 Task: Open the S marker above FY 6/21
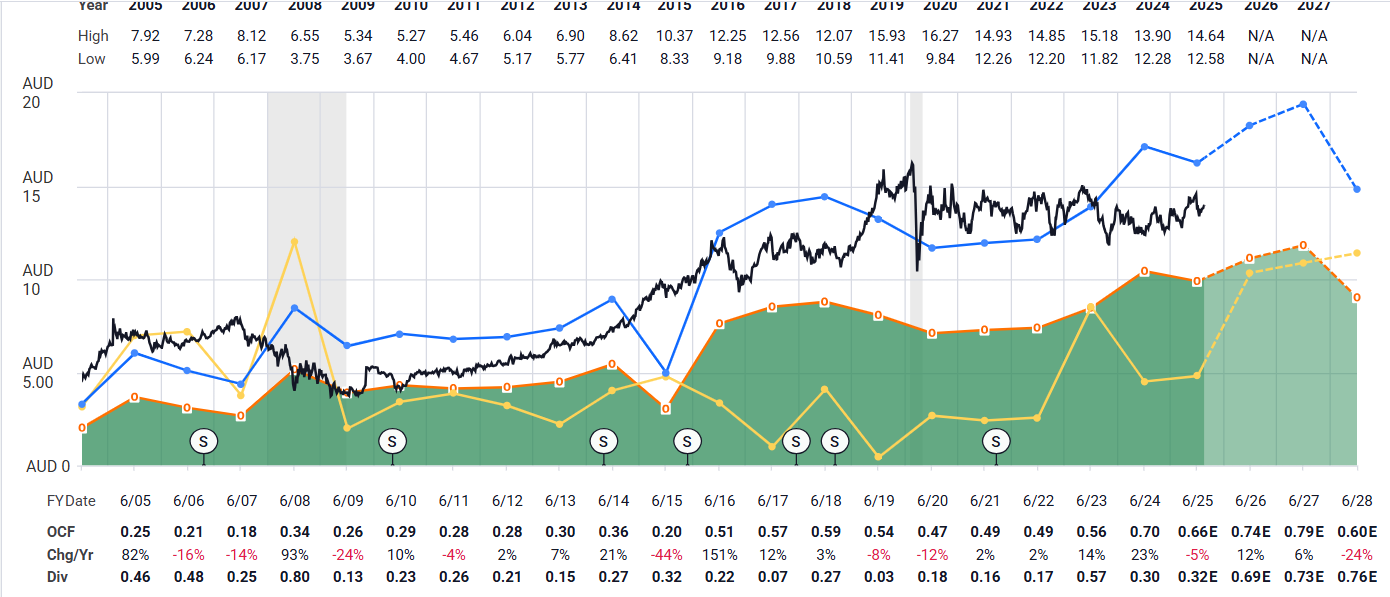click(996, 441)
